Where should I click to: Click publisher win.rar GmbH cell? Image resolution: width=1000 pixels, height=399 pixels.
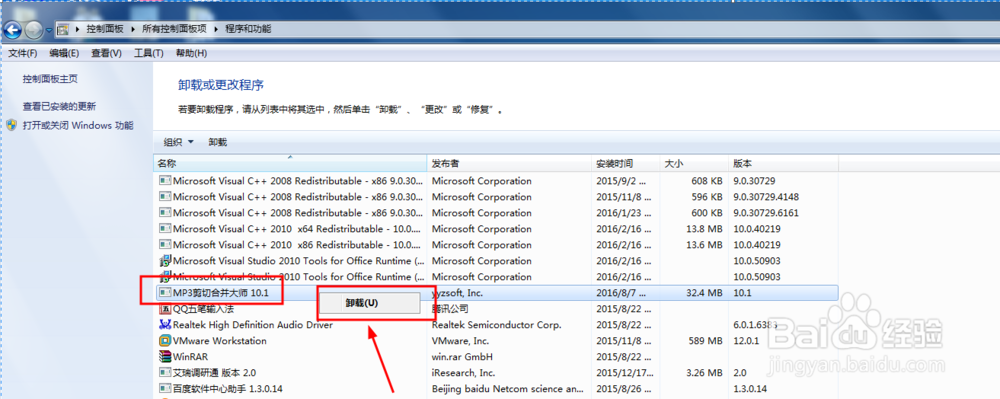[x=462, y=357]
